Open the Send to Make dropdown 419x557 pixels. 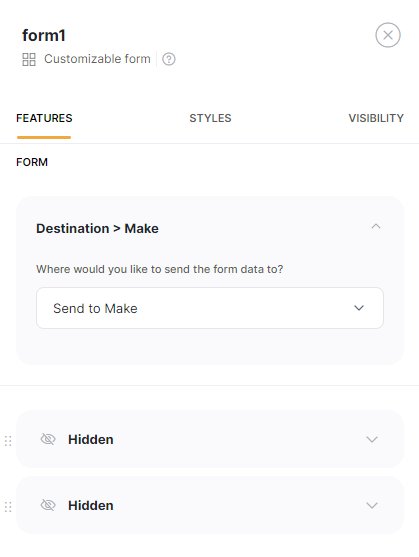[210, 308]
